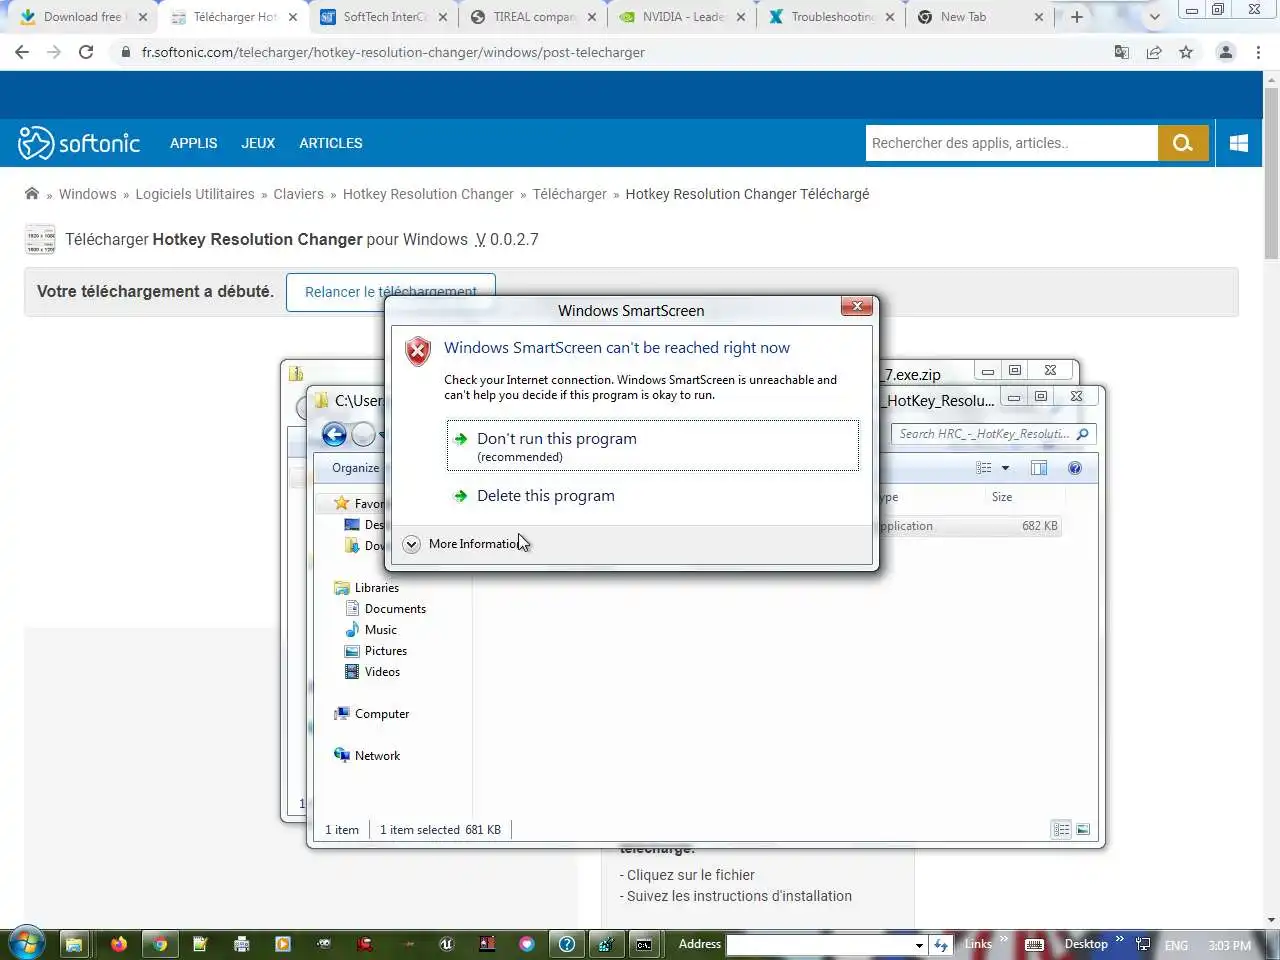The width and height of the screenshot is (1280, 960).
Task: Follow the Télécharger breadcrumb link
Action: click(569, 194)
